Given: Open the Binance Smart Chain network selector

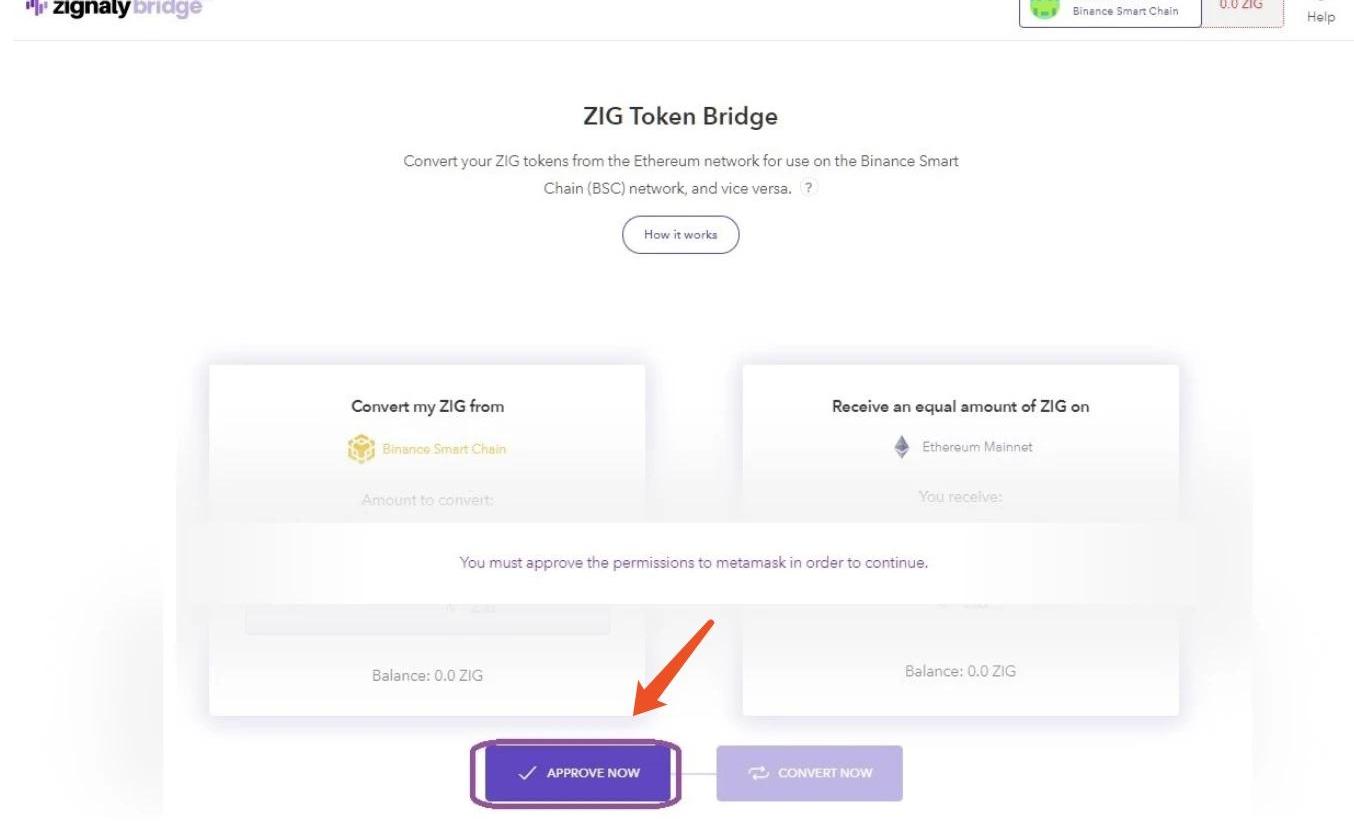Looking at the screenshot, I should click(x=1110, y=11).
